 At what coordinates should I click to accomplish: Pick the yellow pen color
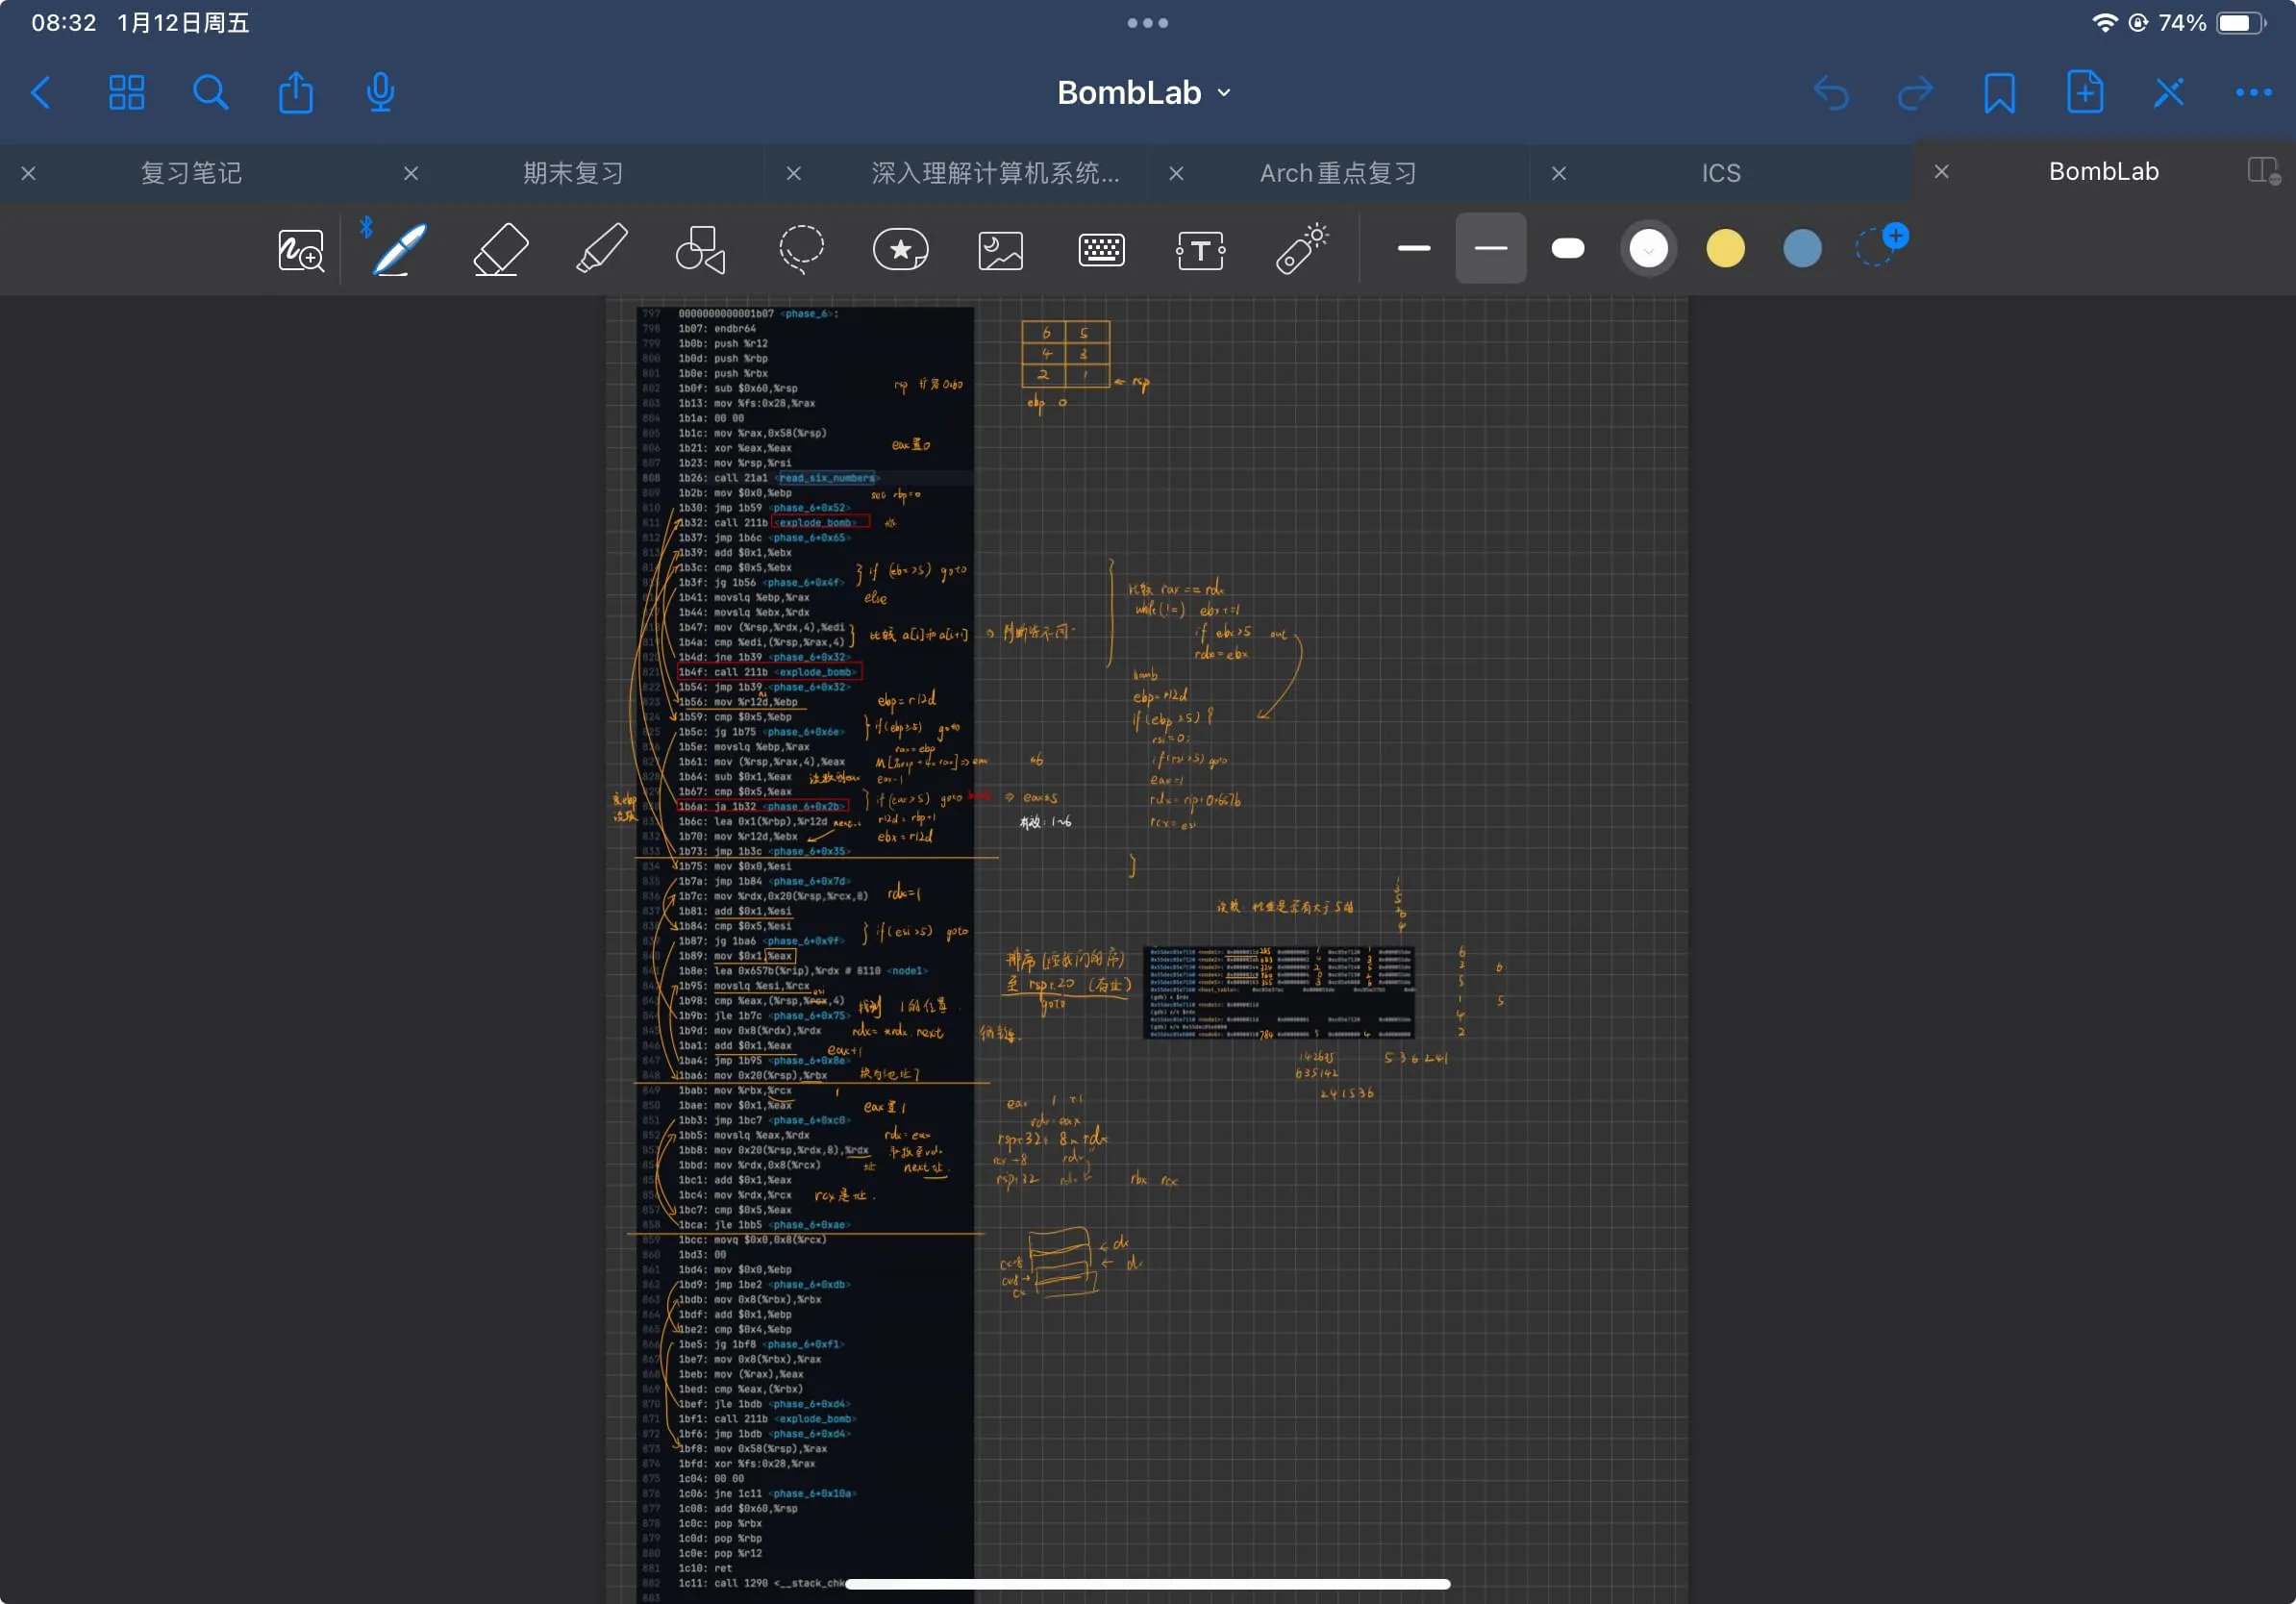(1725, 248)
